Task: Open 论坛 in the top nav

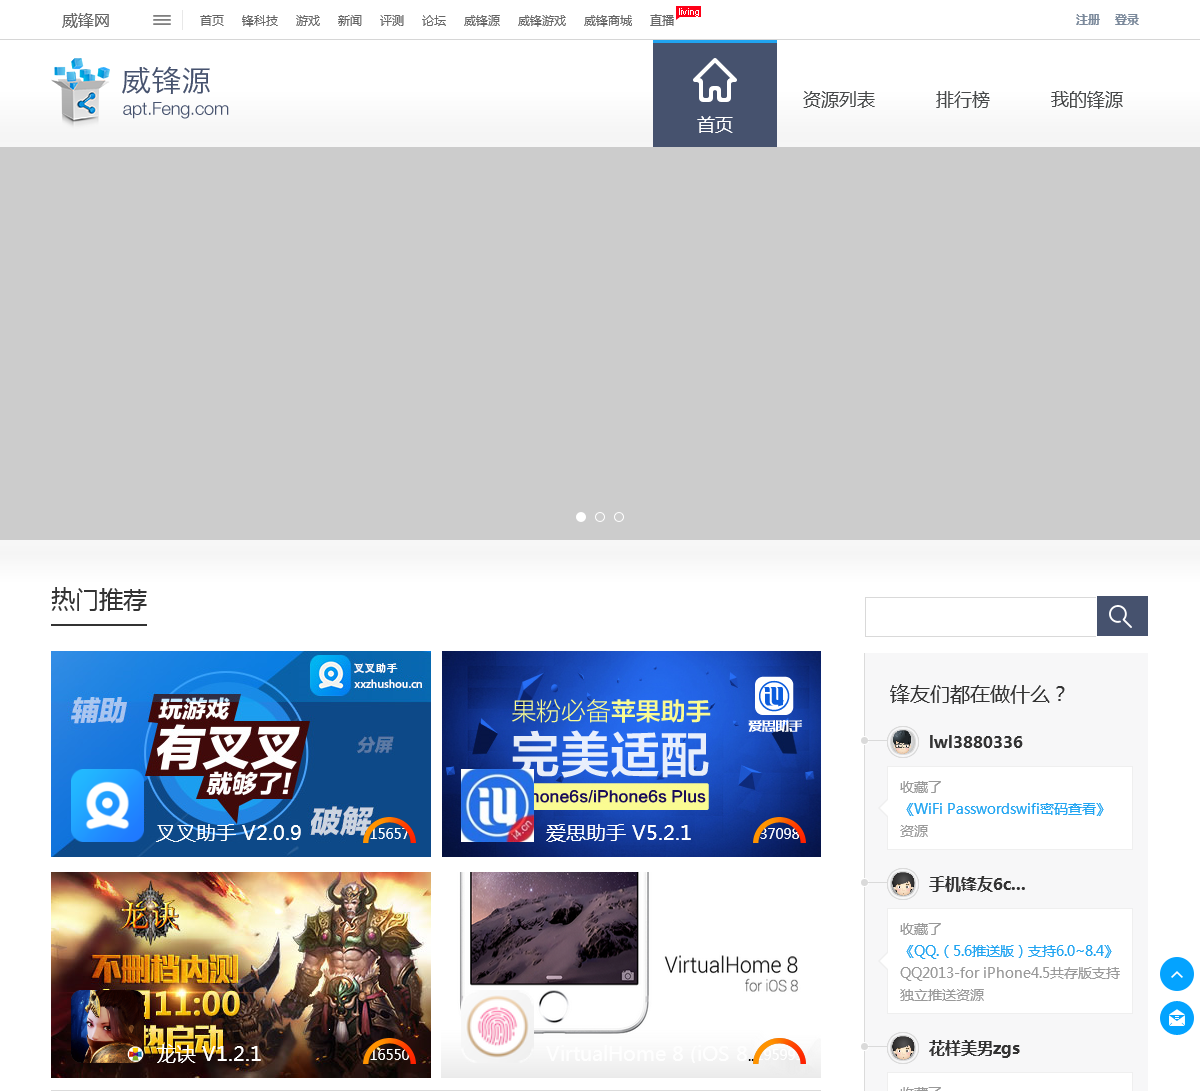Action: click(434, 20)
